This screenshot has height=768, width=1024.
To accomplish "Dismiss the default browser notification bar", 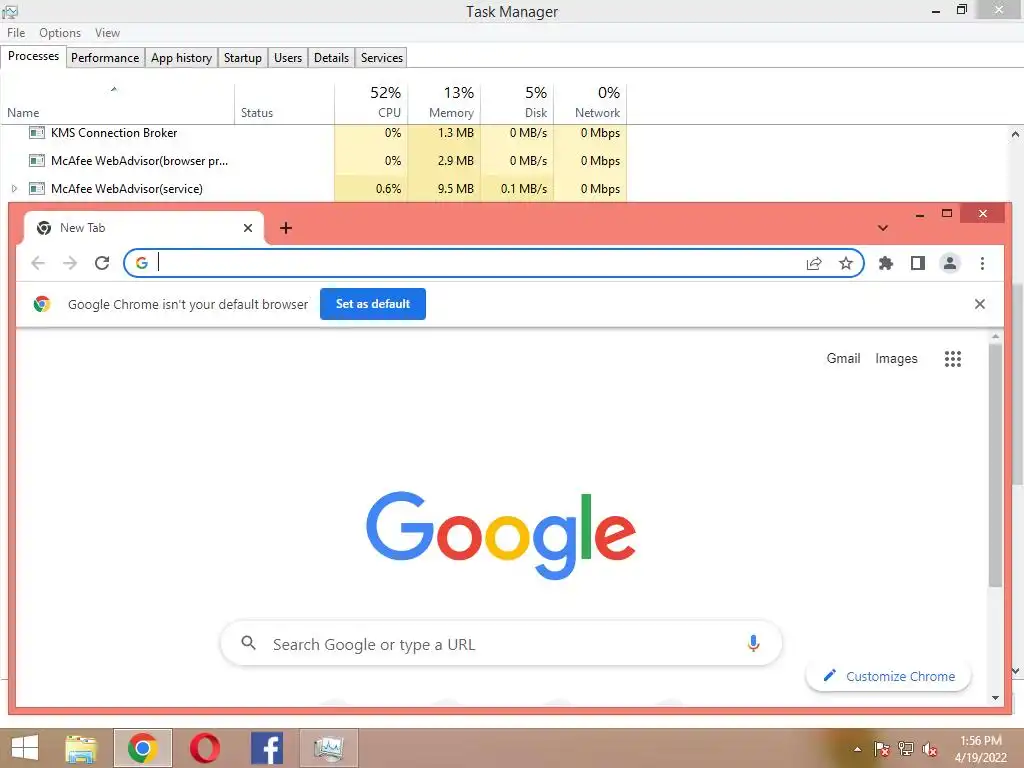I will click(980, 304).
